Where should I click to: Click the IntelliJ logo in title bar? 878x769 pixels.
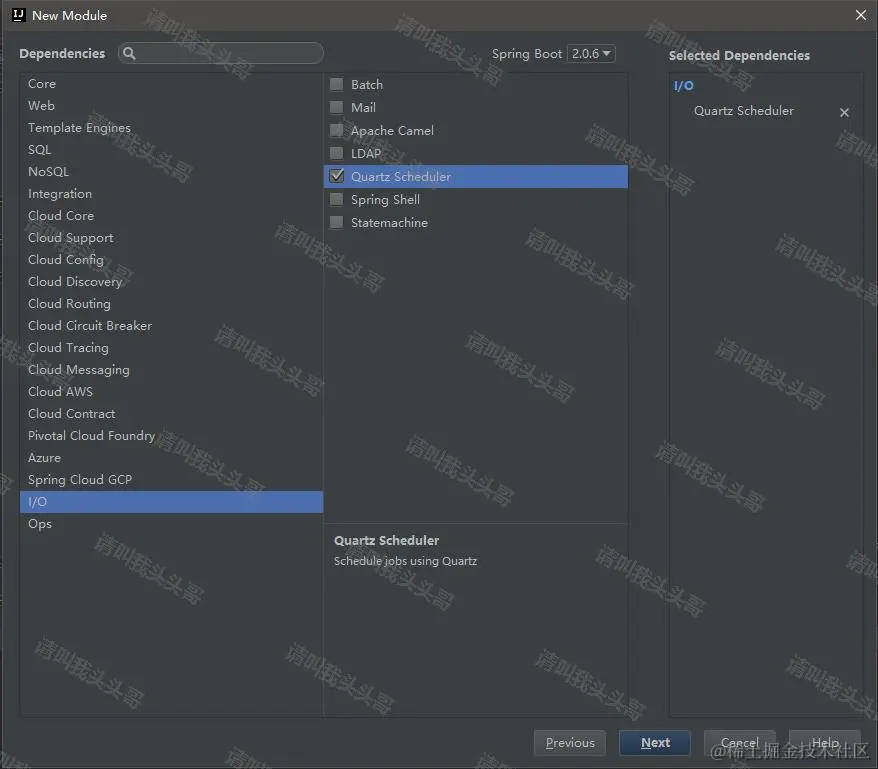[x=18, y=15]
